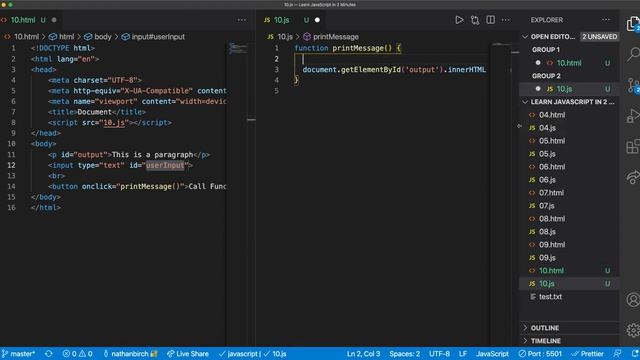Collapse the Learn JavaScript folder section
Image resolution: width=640 pixels, height=360 pixels.
click(x=569, y=102)
